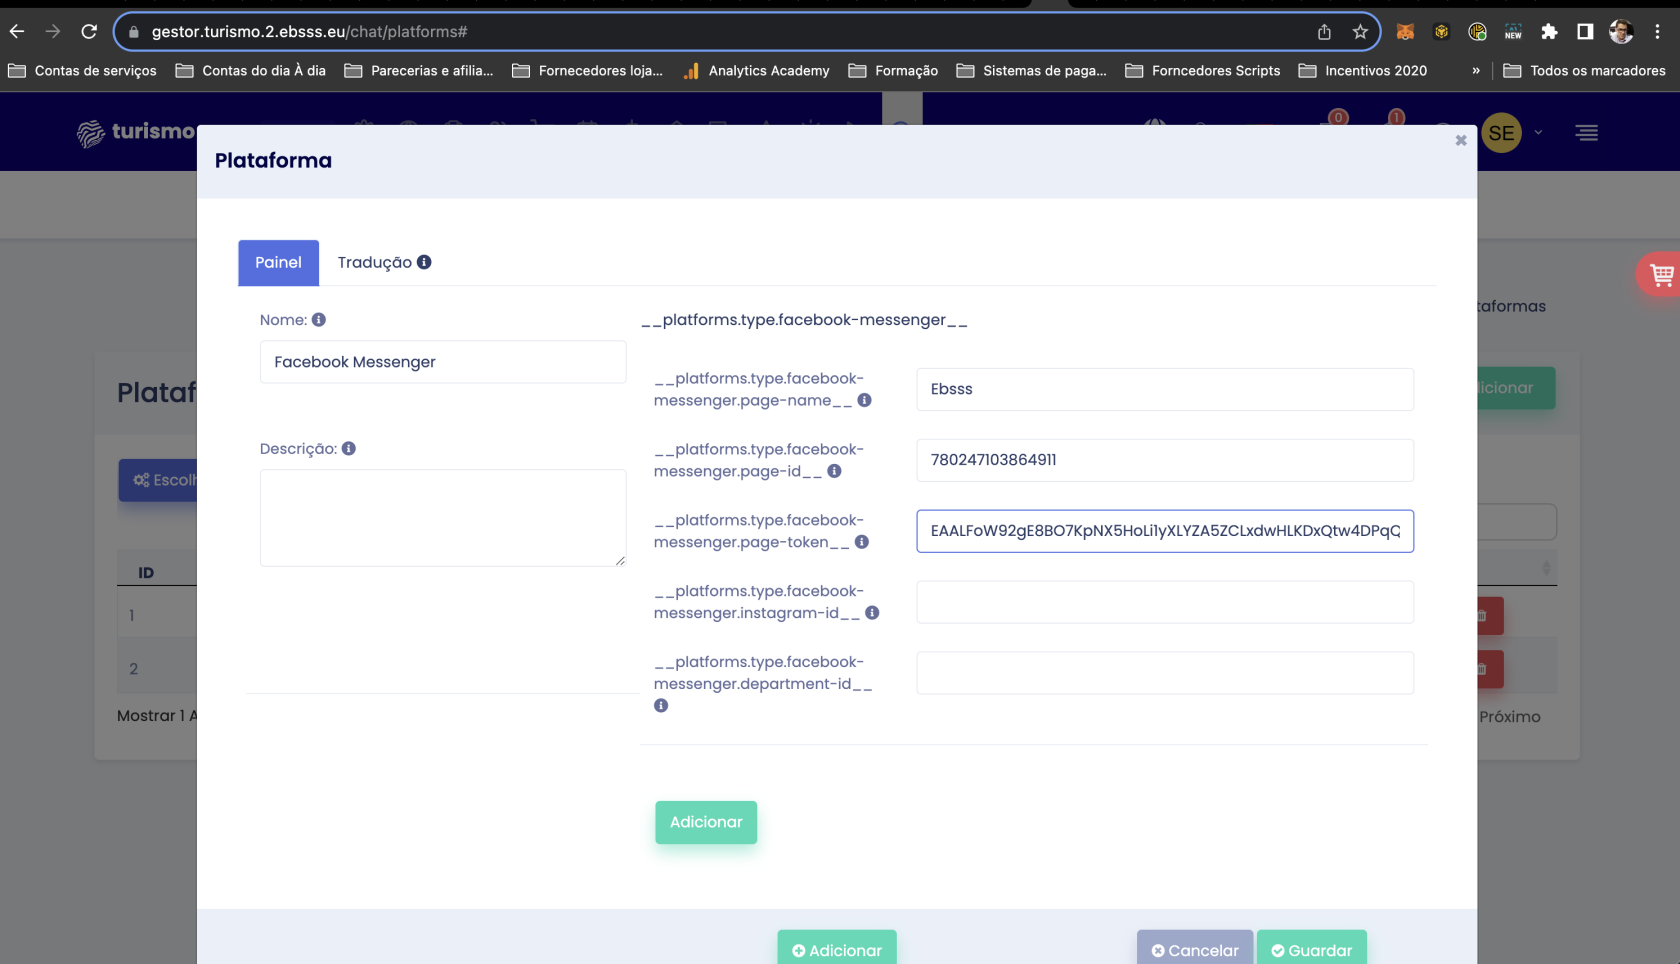Image resolution: width=1680 pixels, height=964 pixels.
Task: Click the SE user avatar
Action: pyautogui.click(x=1501, y=133)
